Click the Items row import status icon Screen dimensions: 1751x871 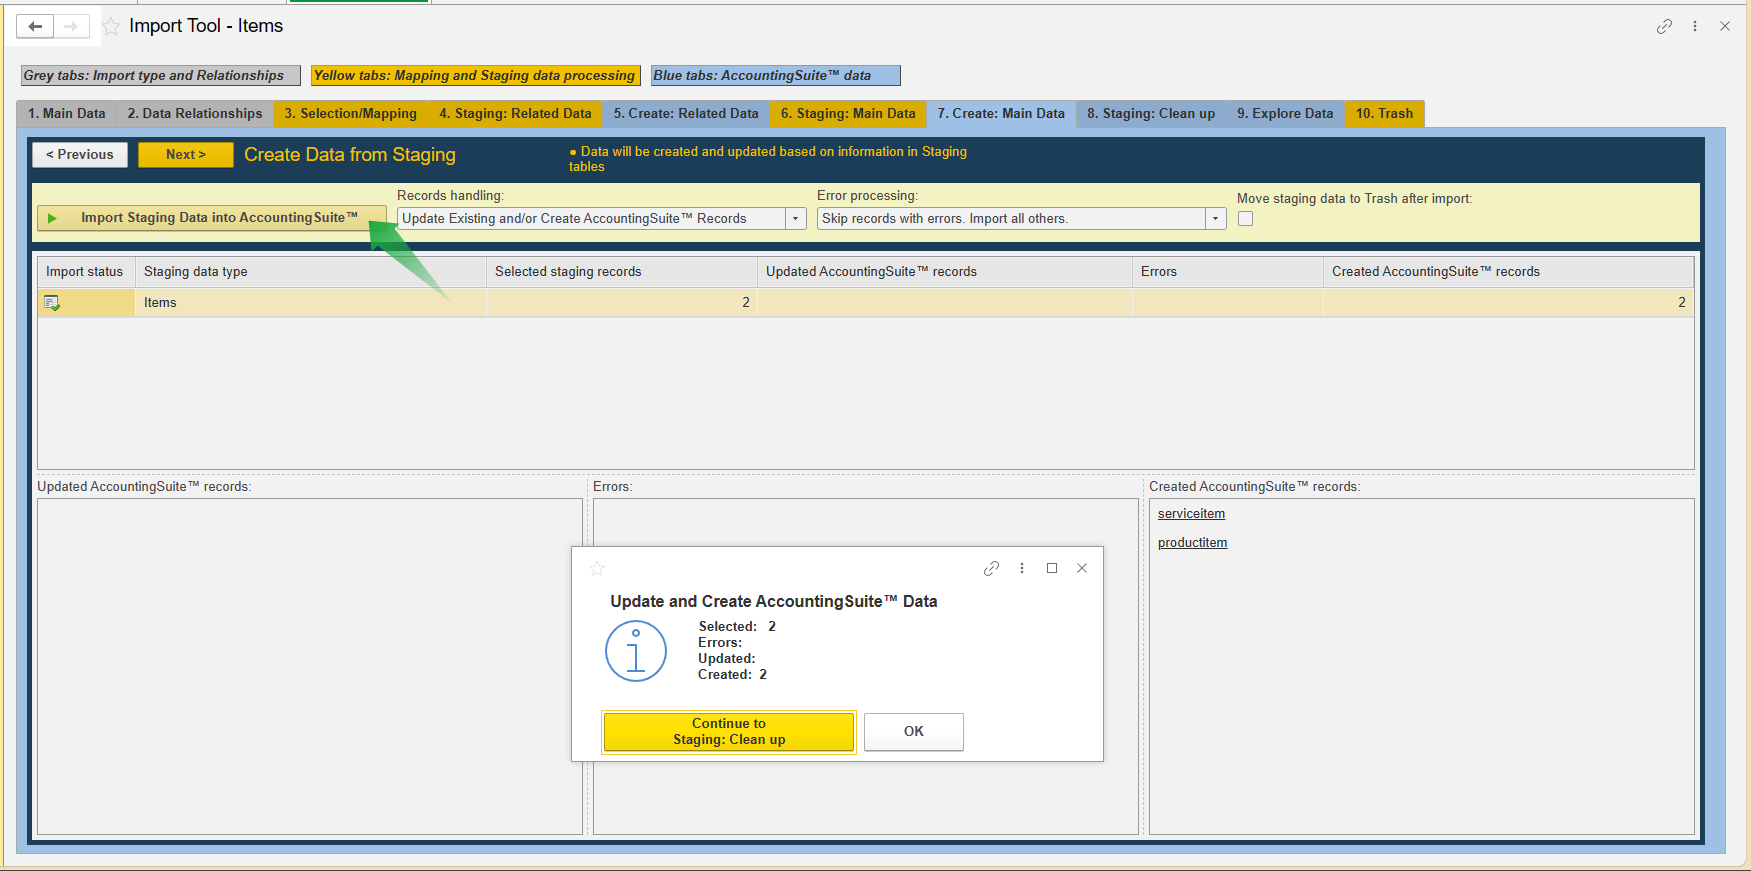click(52, 303)
